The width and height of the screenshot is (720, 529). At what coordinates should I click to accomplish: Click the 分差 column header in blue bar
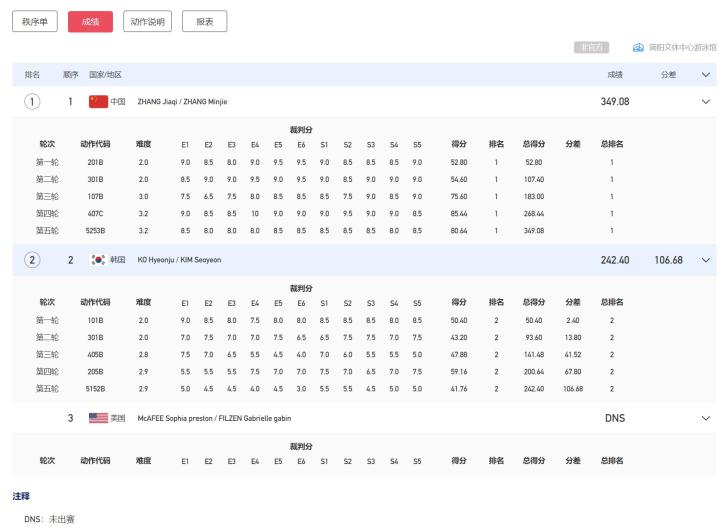(668, 75)
